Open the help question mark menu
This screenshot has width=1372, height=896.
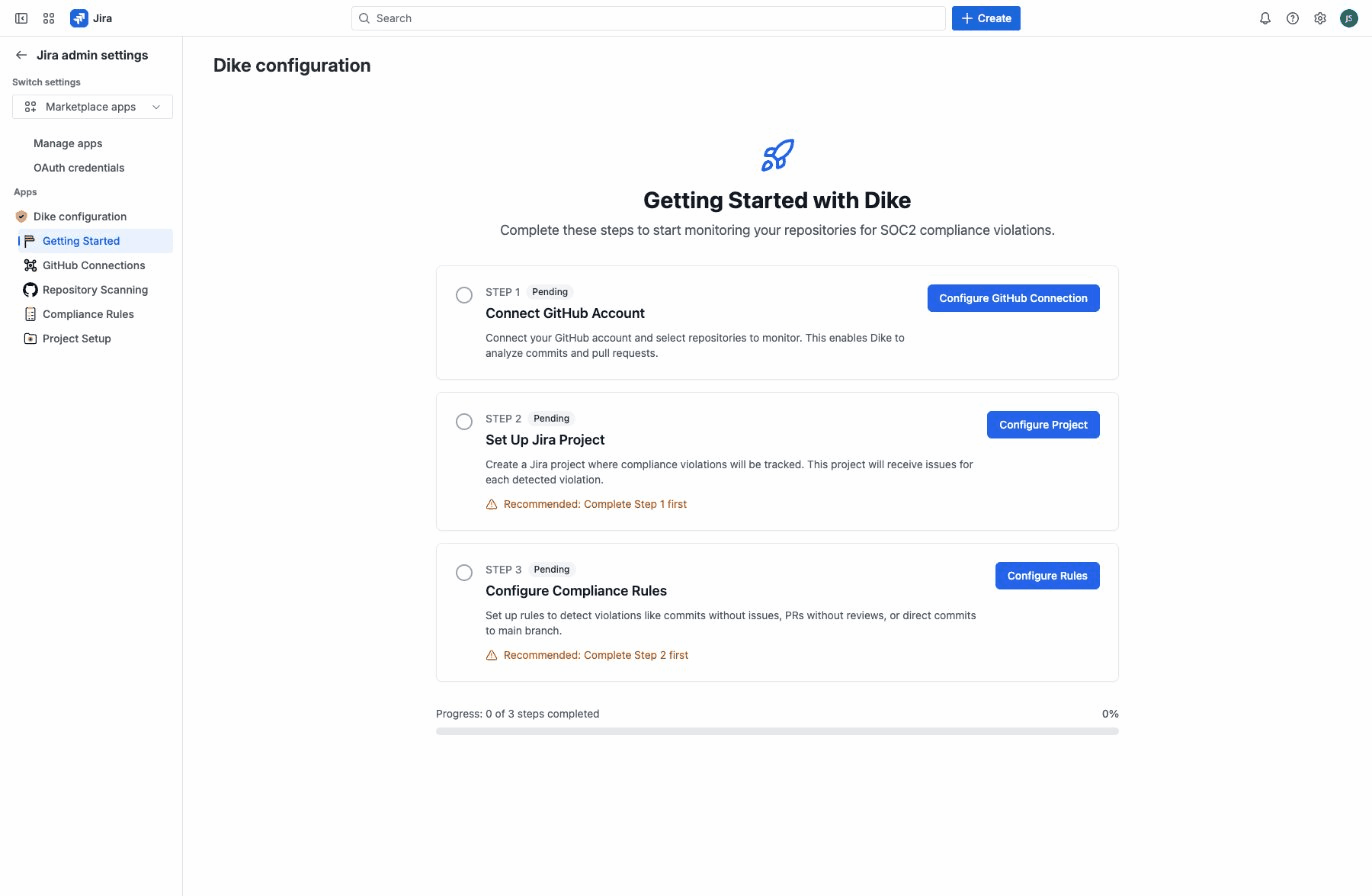pyautogui.click(x=1292, y=18)
